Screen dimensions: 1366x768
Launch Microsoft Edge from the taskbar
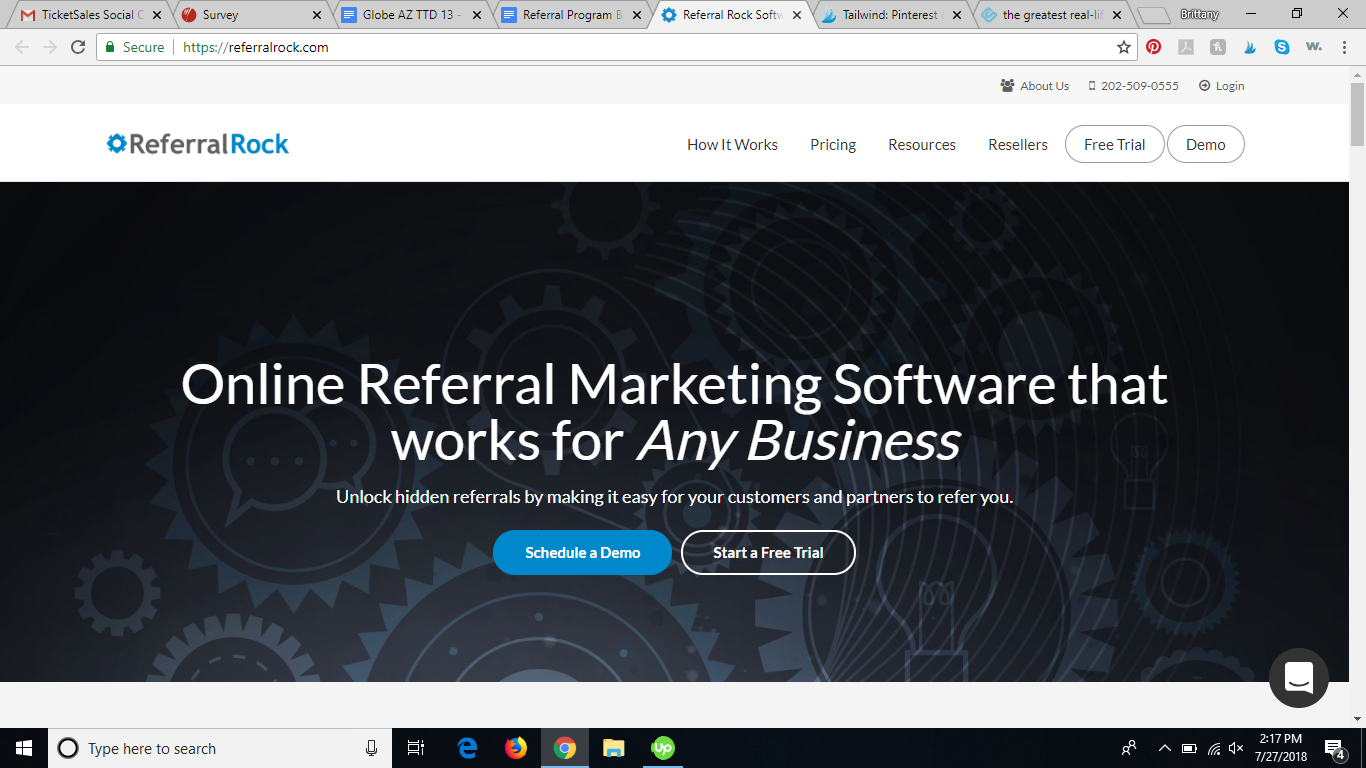[x=467, y=748]
